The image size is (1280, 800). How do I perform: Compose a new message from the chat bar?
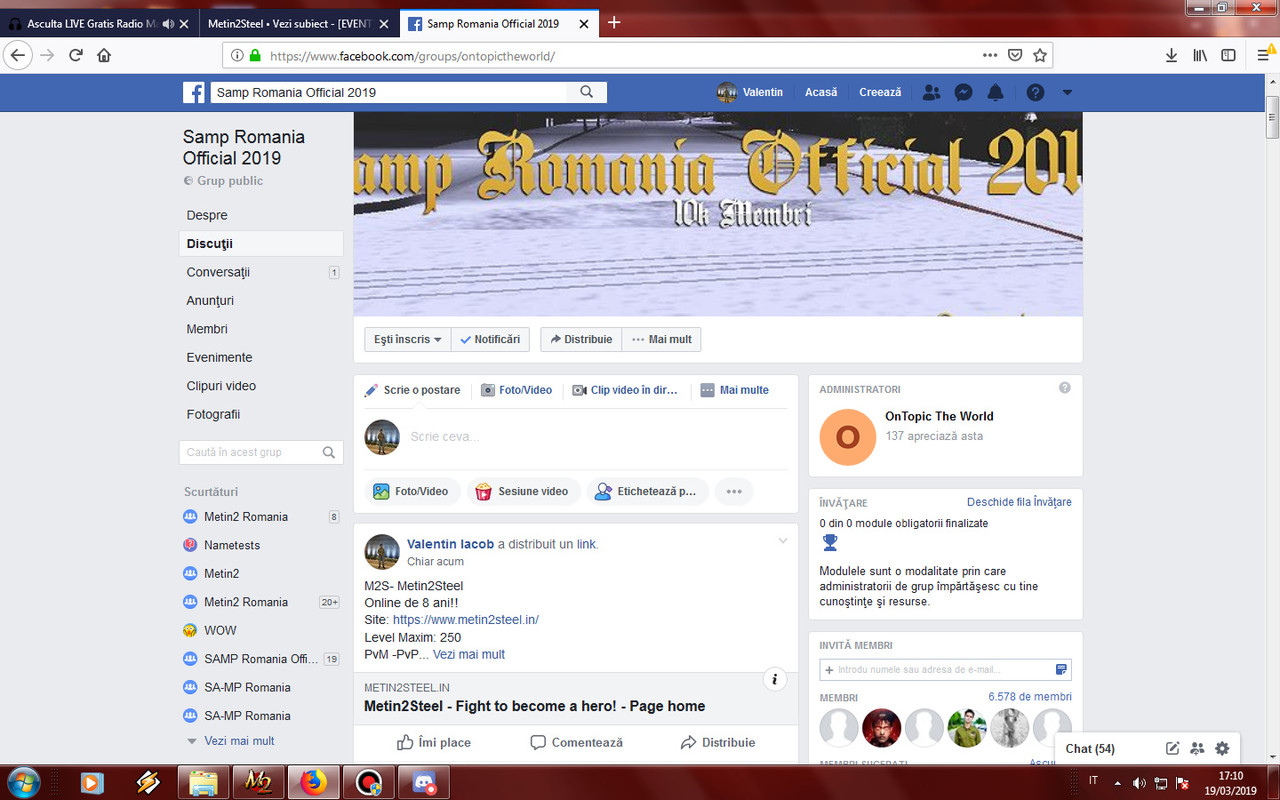point(1172,748)
